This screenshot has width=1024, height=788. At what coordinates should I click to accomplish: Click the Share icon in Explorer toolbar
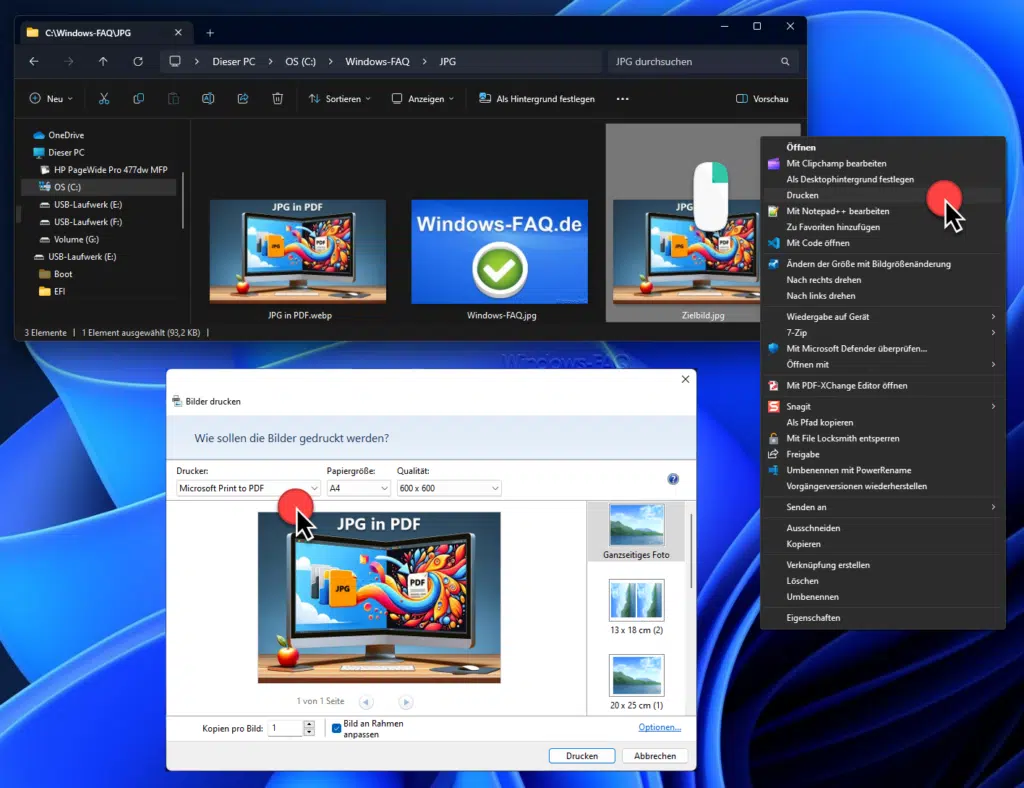[243, 99]
